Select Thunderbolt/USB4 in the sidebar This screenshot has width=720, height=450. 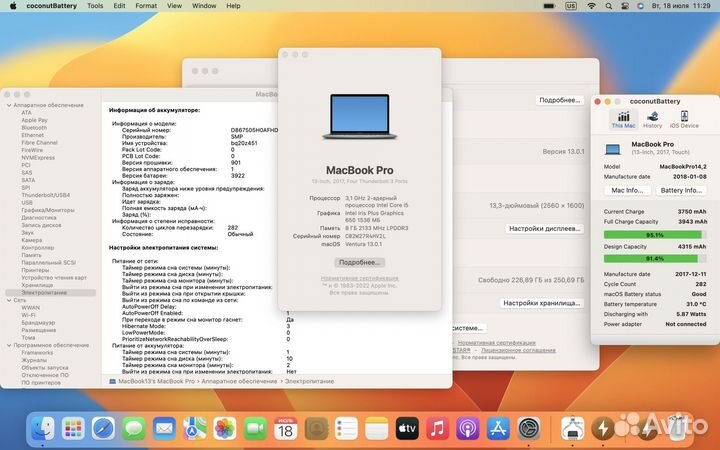45,195
